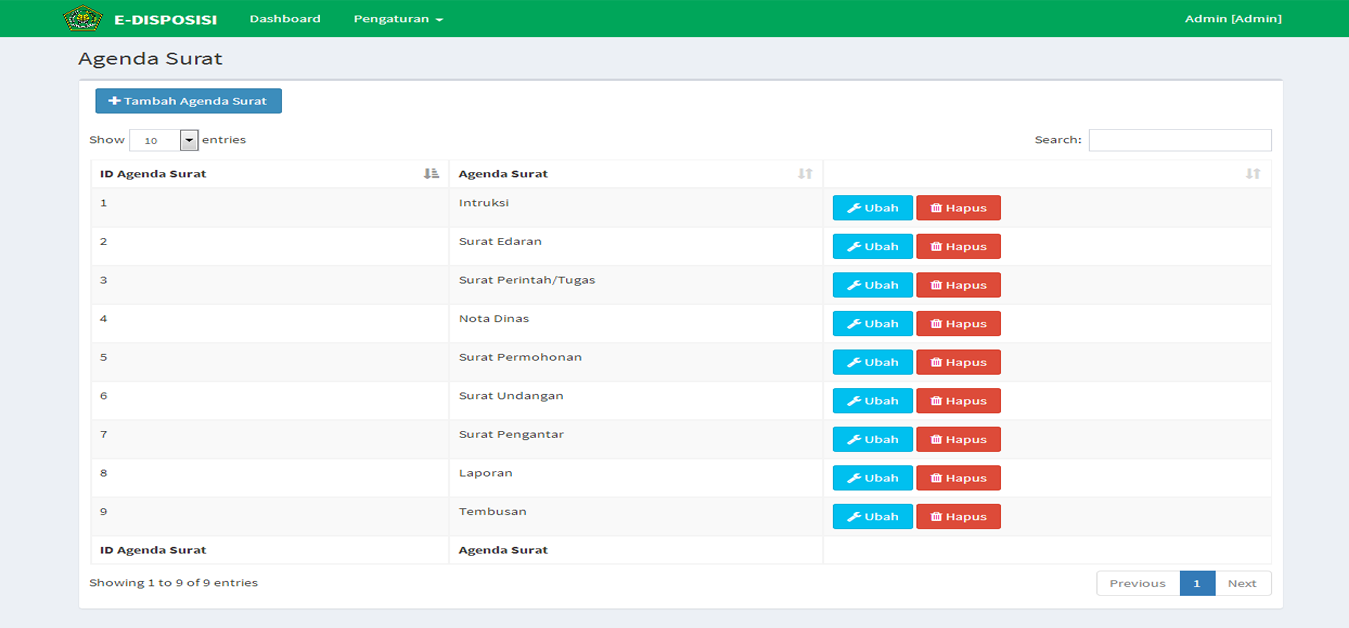Edit the Nota Dinas row with Ubah
The height and width of the screenshot is (628, 1349).
point(872,324)
